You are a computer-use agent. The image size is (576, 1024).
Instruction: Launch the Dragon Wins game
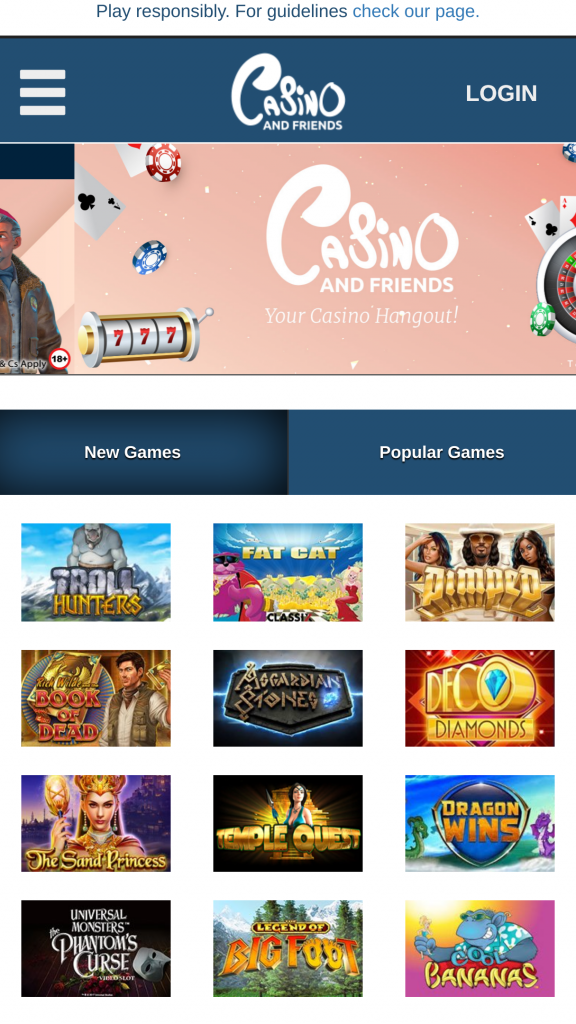(480, 824)
